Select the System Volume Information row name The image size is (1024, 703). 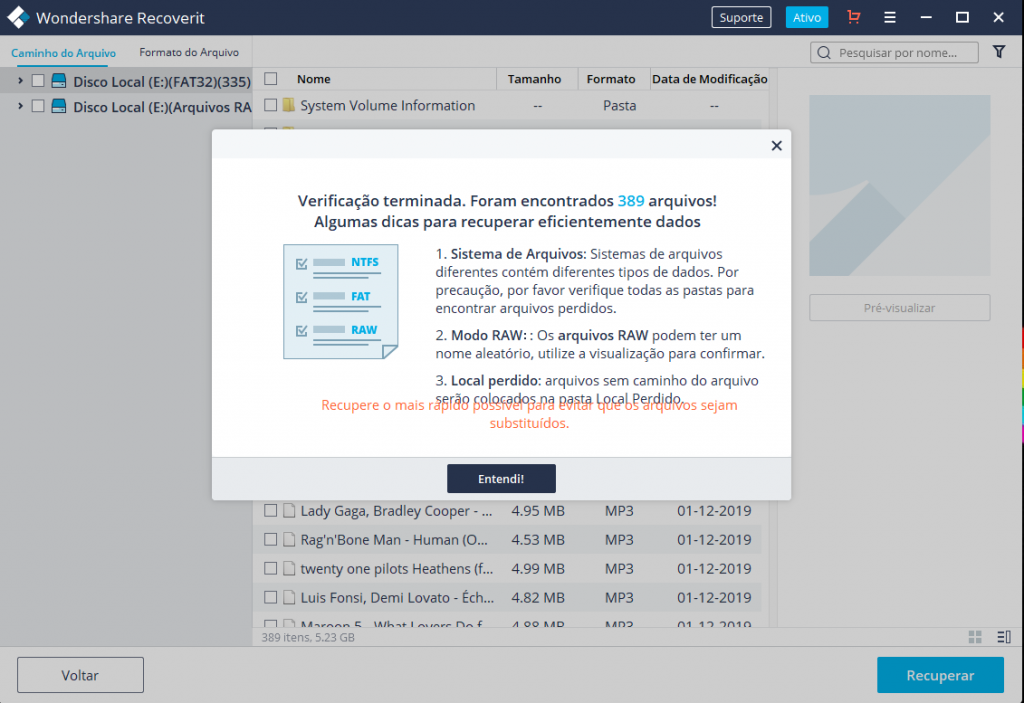pos(387,105)
